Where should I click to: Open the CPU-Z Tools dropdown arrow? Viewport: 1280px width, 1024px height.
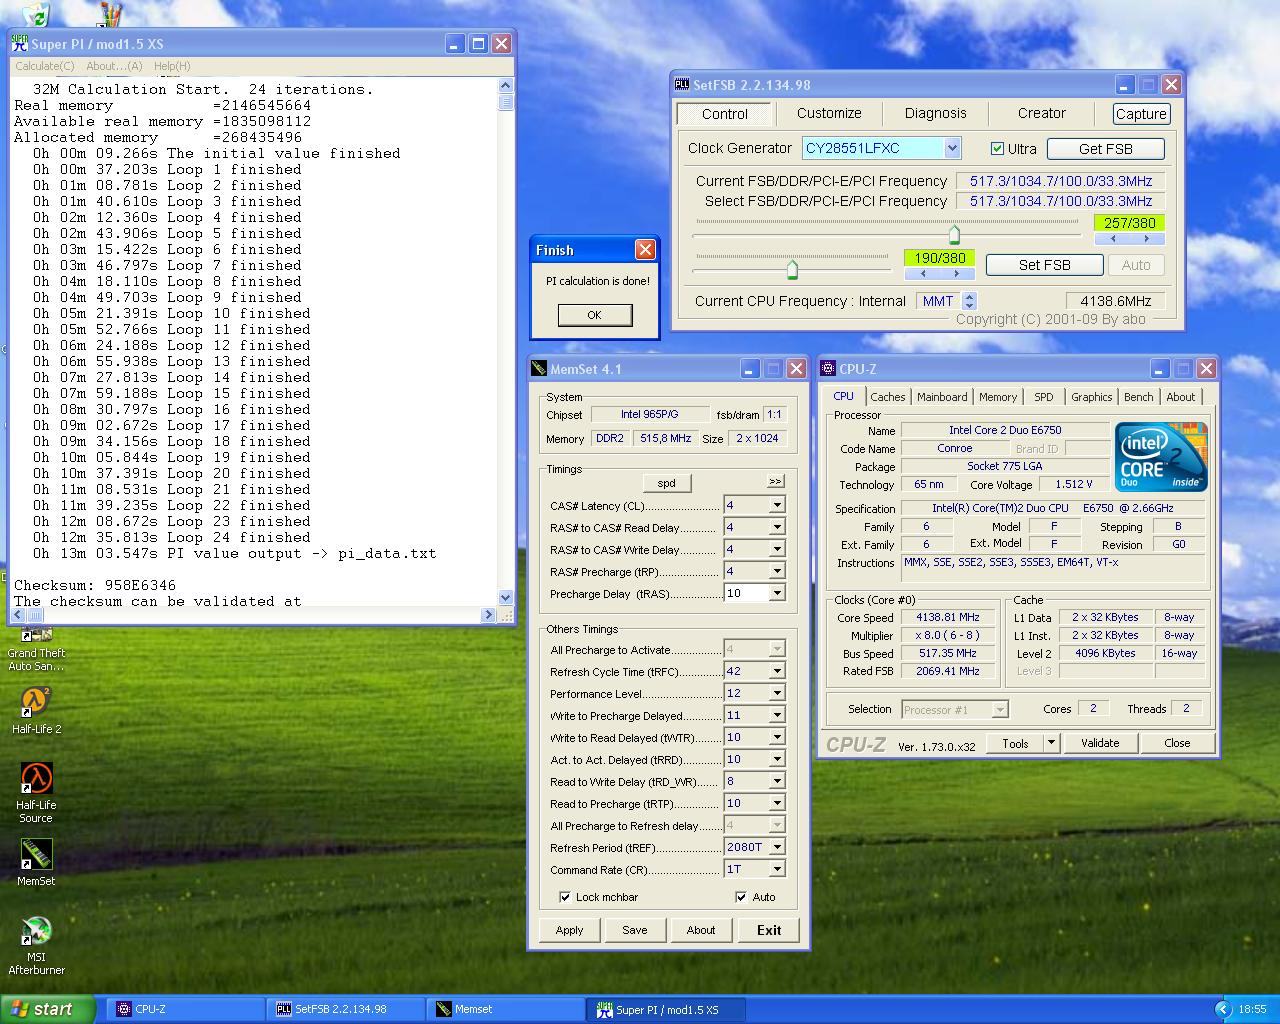(x=1051, y=743)
